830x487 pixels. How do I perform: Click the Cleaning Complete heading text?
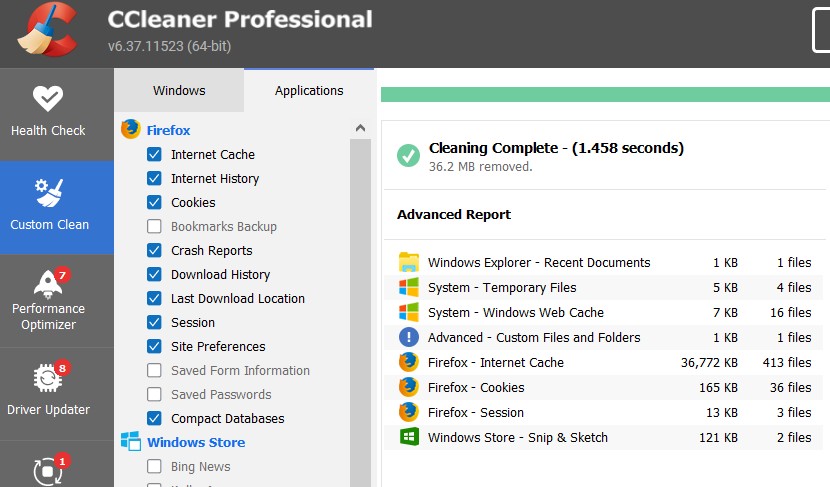pyautogui.click(x=556, y=148)
